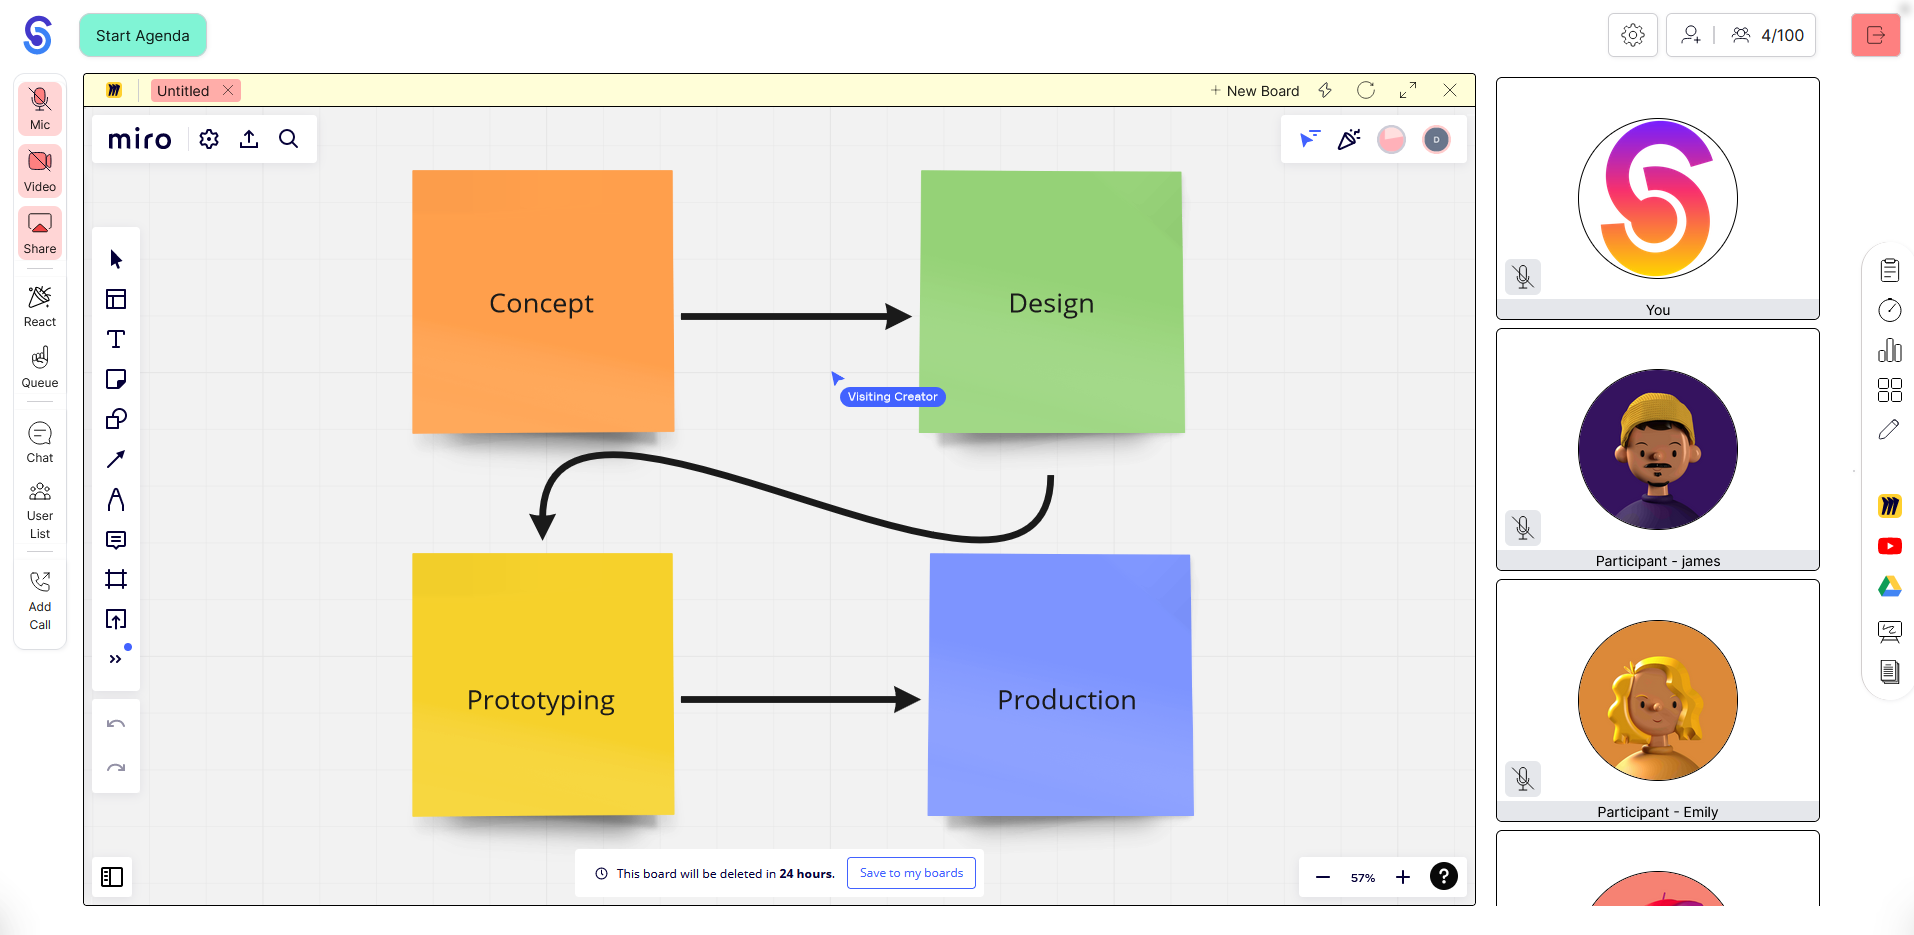The height and width of the screenshot is (935, 1914).
Task: Open the Miro help button
Action: point(1444,876)
